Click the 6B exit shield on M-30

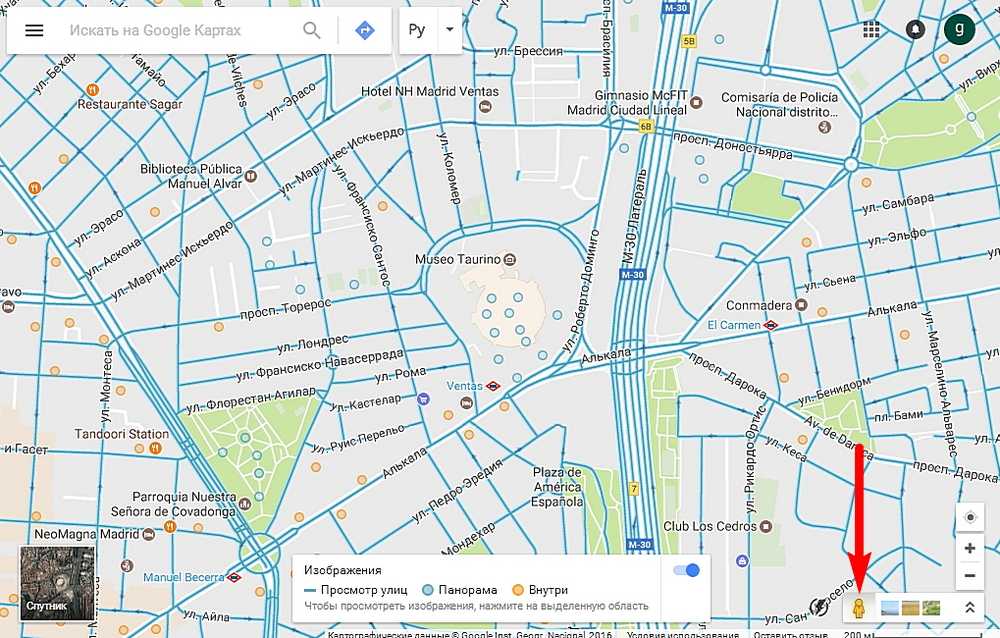point(646,126)
